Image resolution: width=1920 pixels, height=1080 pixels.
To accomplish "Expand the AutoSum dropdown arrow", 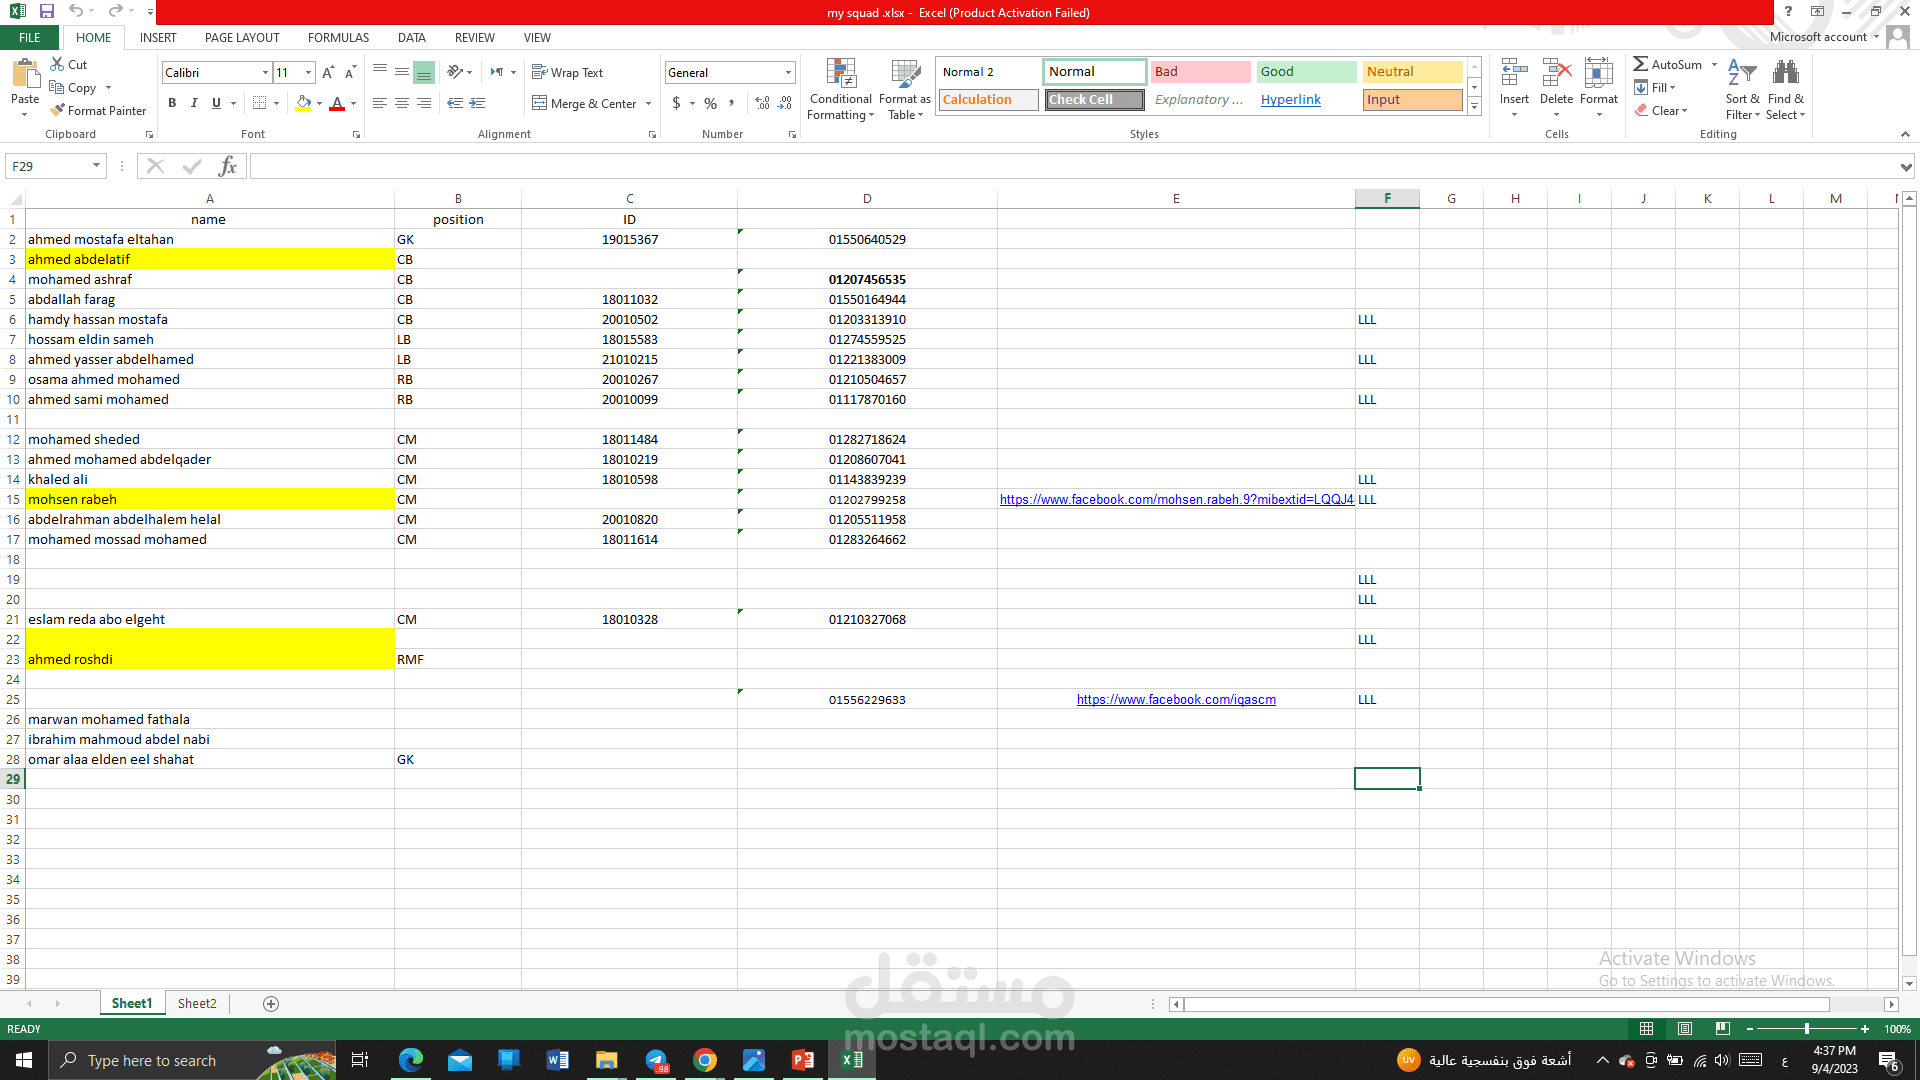I will tap(1714, 65).
